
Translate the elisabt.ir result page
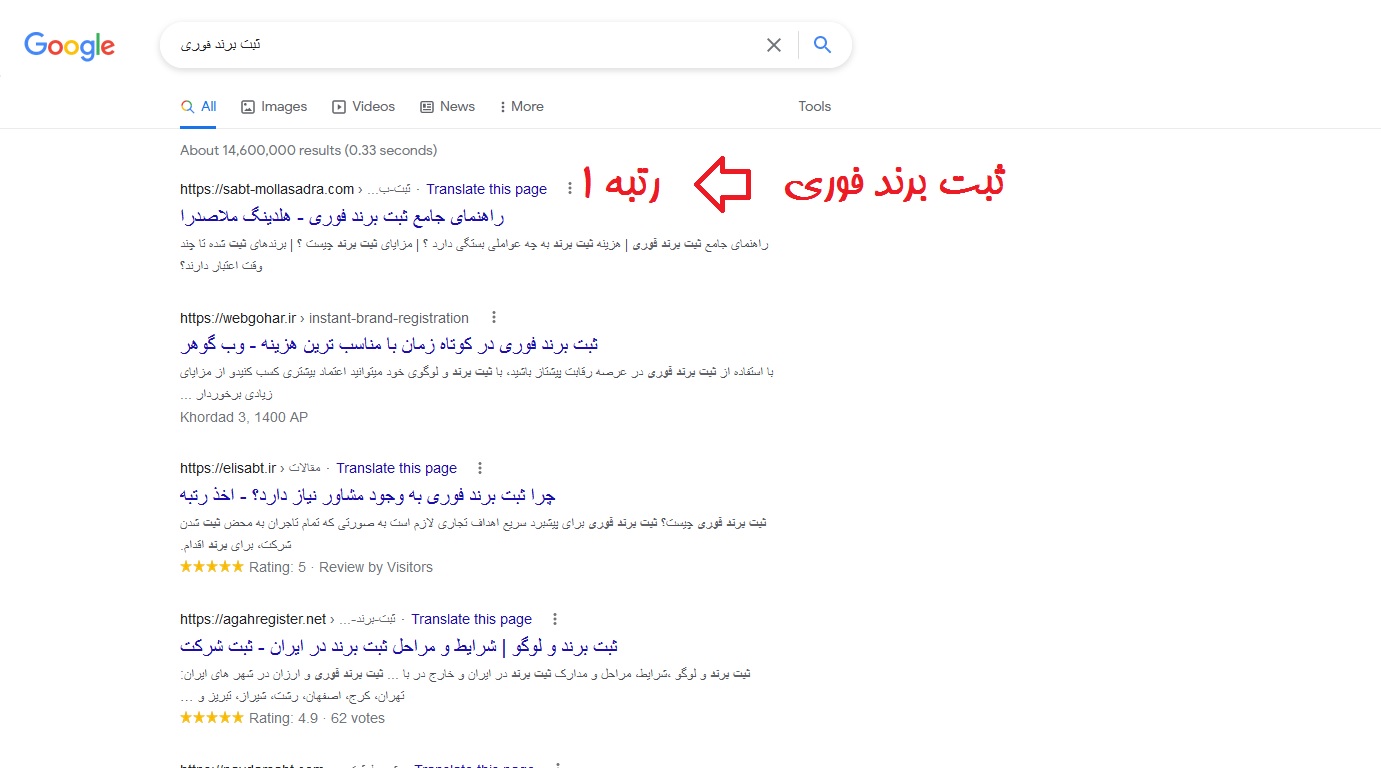coord(397,468)
